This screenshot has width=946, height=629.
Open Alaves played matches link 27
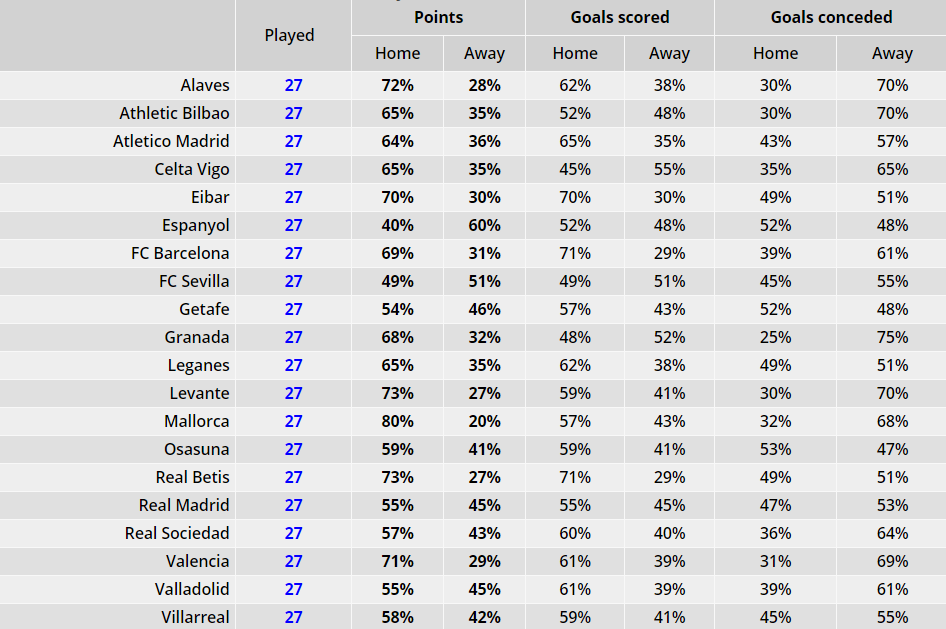[293, 85]
